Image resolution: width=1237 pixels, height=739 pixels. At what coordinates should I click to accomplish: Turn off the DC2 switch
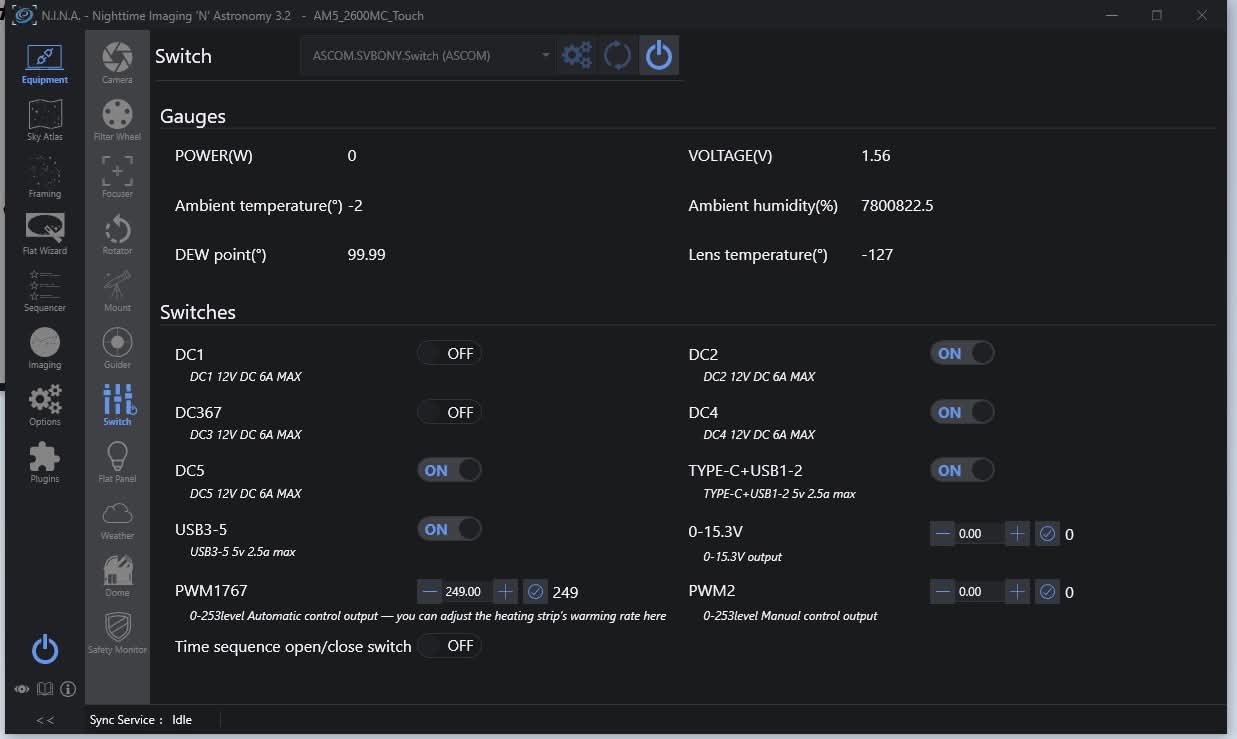[962, 353]
